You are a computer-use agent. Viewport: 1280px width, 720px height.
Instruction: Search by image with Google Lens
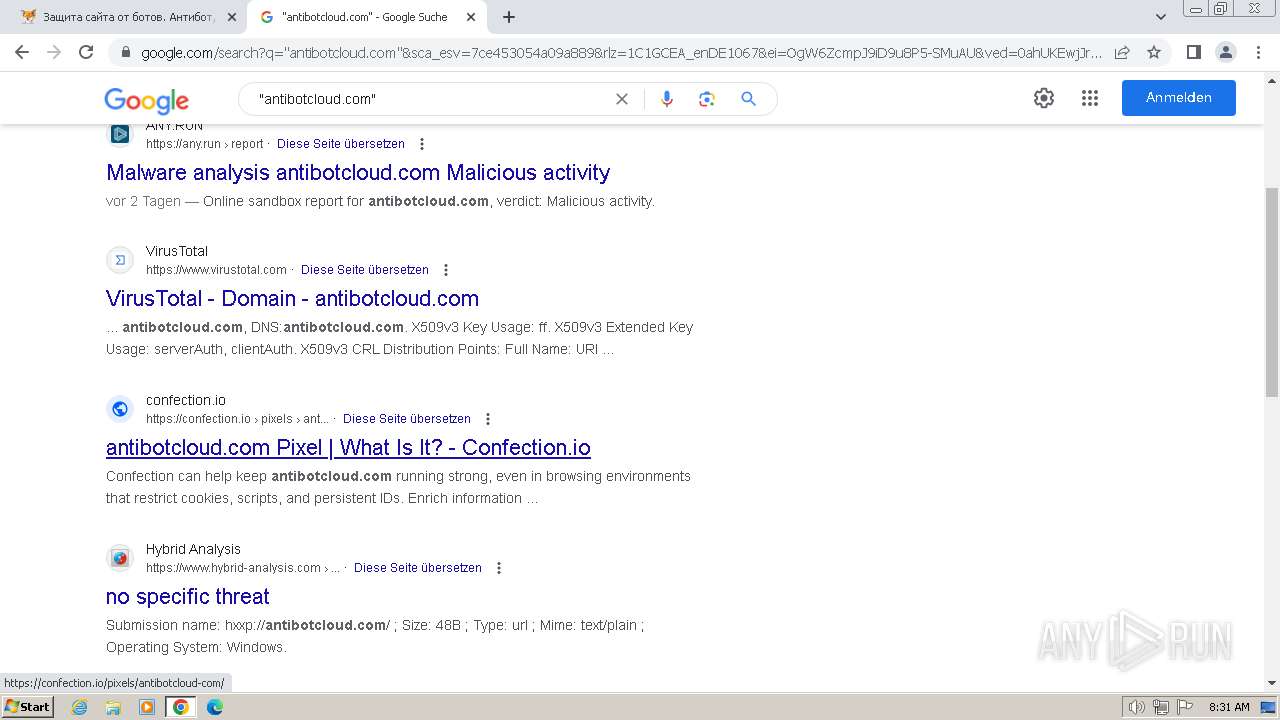point(707,99)
